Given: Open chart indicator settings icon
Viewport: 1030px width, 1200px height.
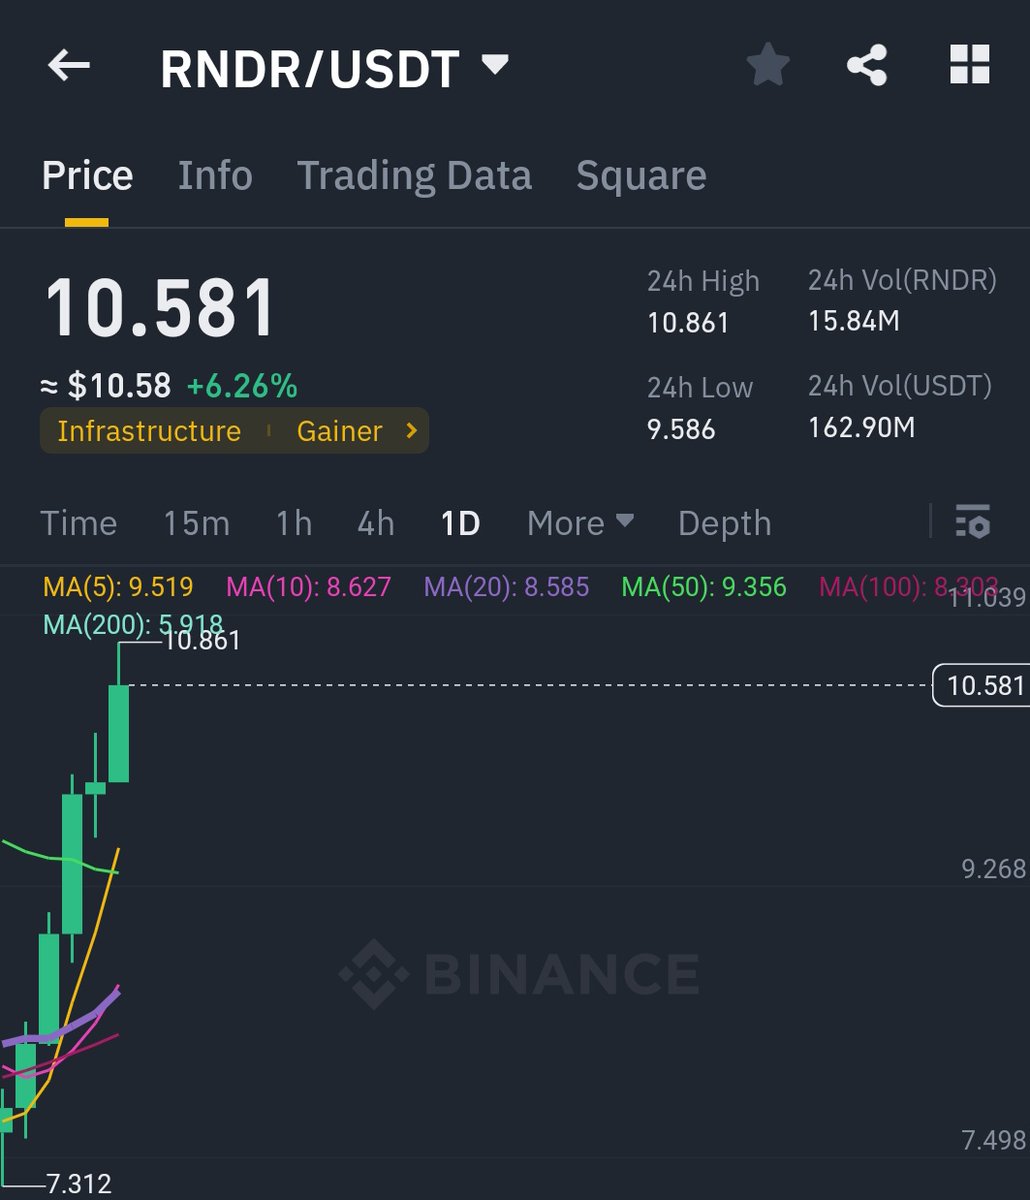Looking at the screenshot, I should (x=972, y=522).
